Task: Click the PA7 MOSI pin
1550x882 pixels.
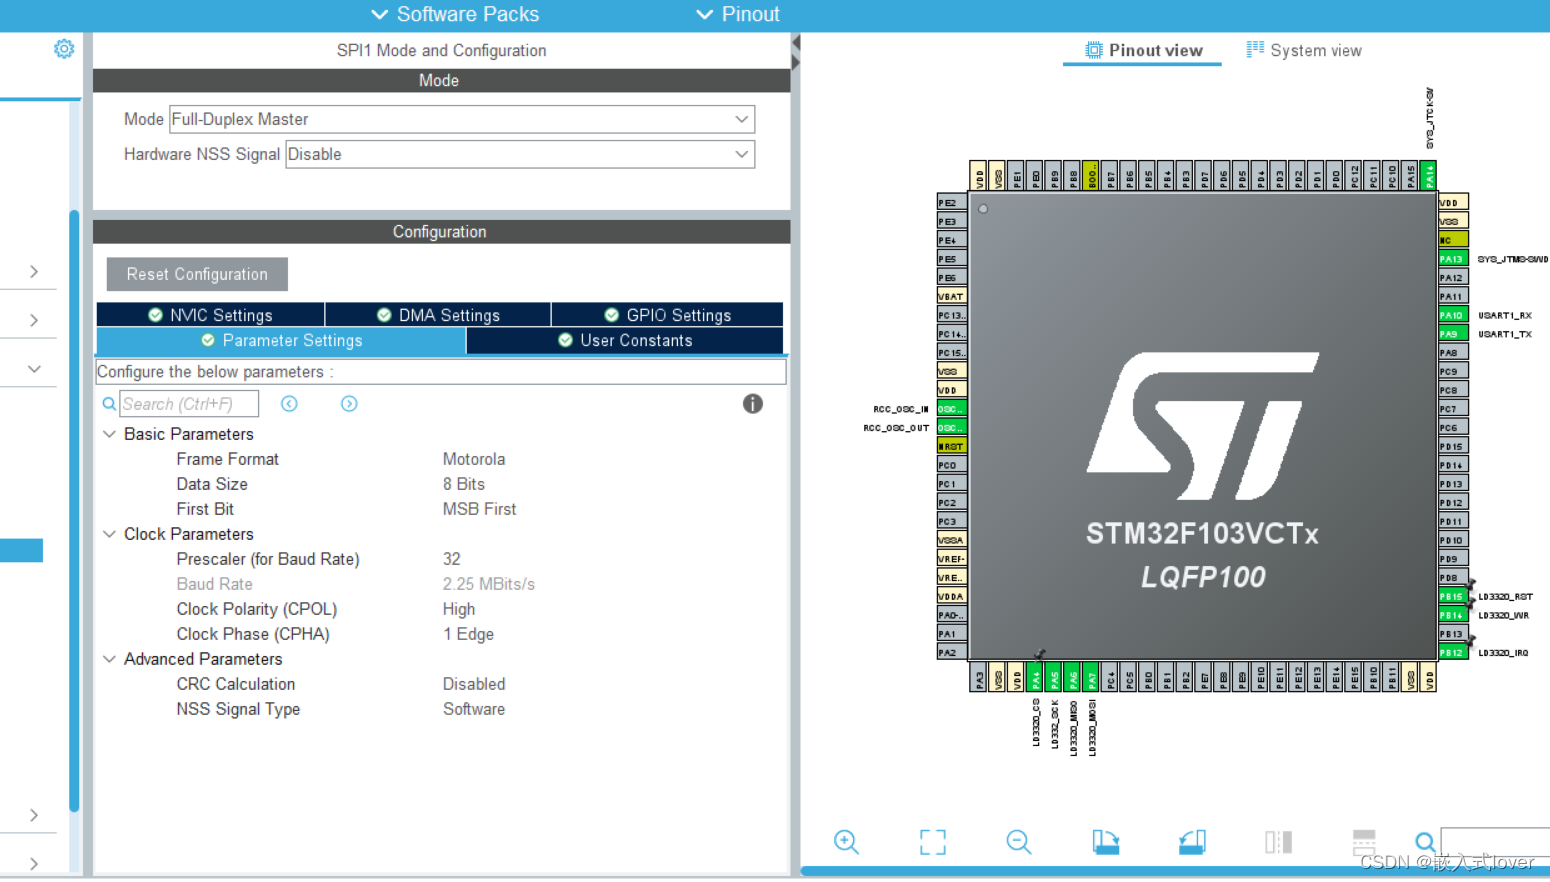Action: [x=1092, y=677]
